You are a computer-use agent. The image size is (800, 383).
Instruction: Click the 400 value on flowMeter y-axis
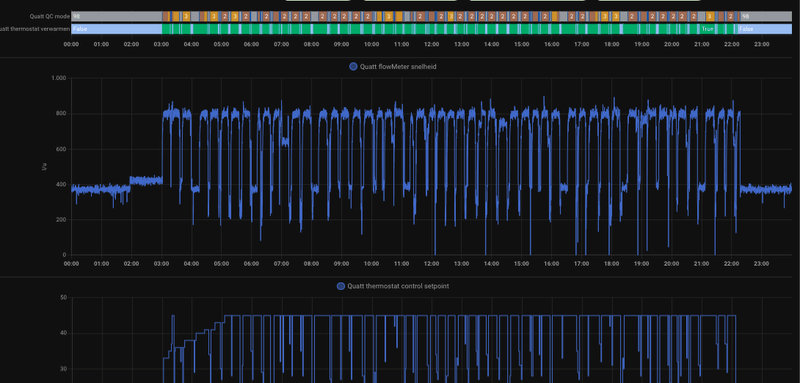[62, 184]
